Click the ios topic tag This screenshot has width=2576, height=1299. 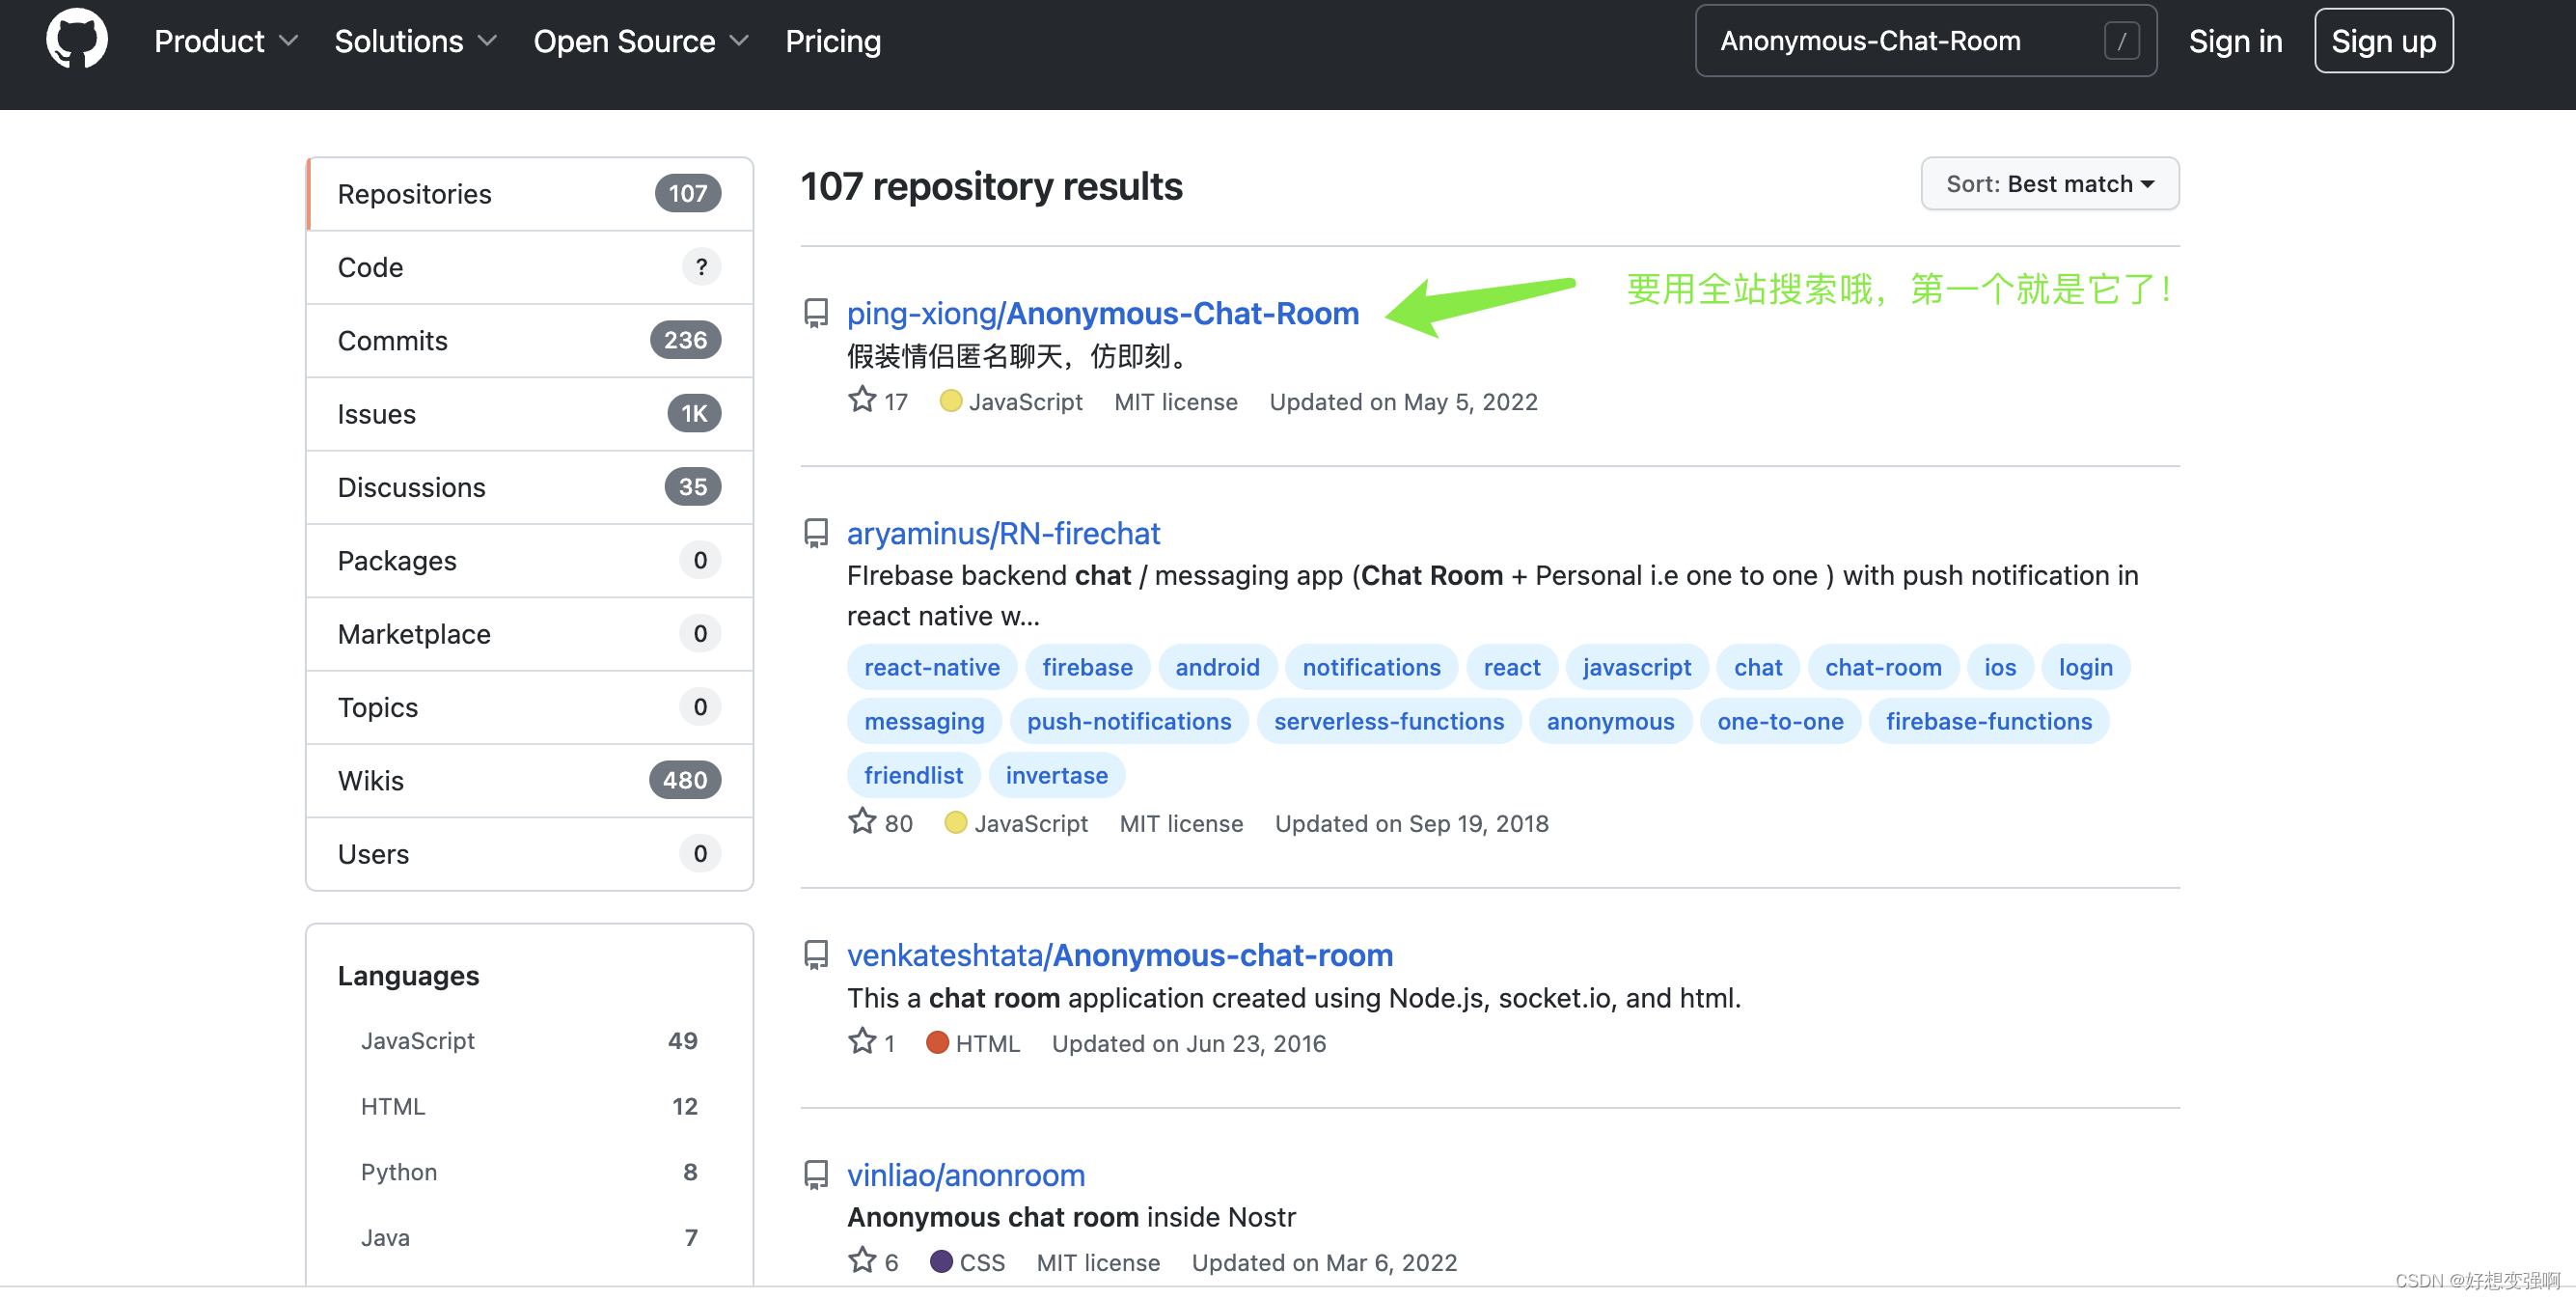point(2000,667)
